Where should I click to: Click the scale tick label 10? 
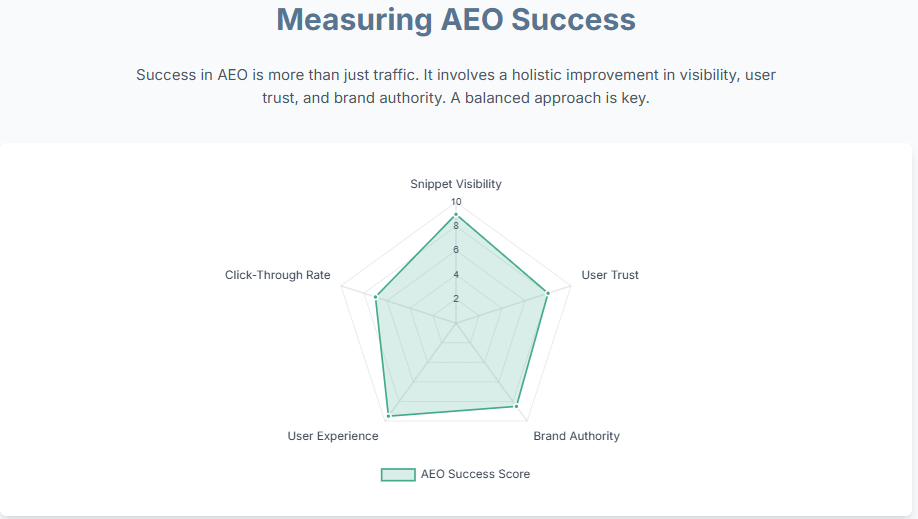456,202
